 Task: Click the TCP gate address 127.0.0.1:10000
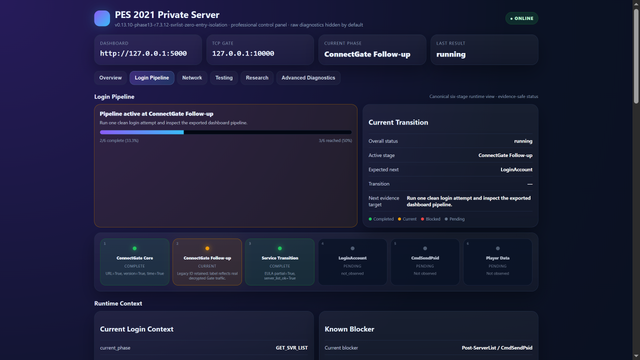coord(243,53)
